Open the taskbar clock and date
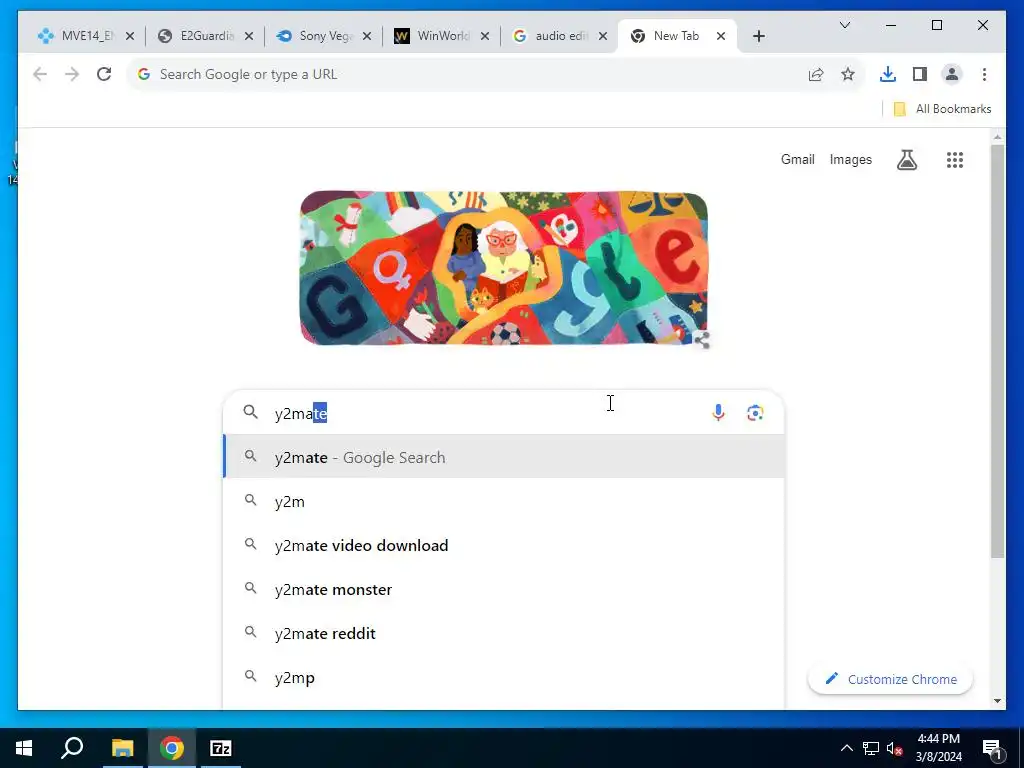 pyautogui.click(x=938, y=748)
